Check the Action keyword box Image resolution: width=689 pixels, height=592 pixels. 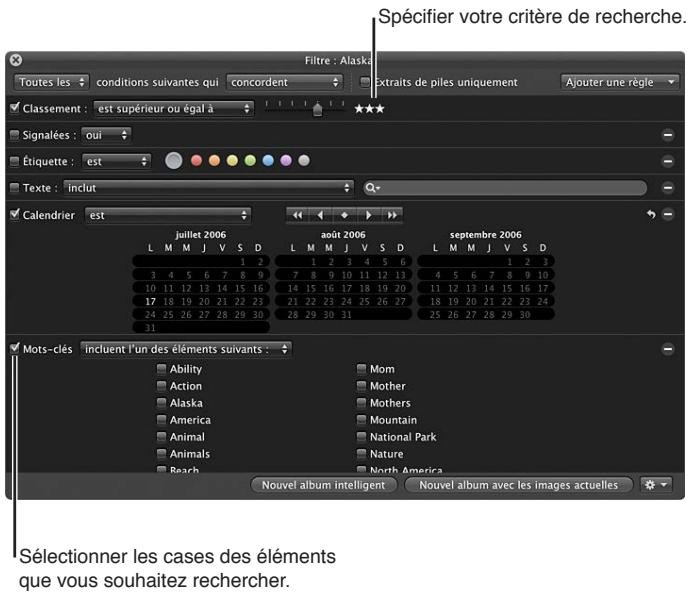[161, 385]
